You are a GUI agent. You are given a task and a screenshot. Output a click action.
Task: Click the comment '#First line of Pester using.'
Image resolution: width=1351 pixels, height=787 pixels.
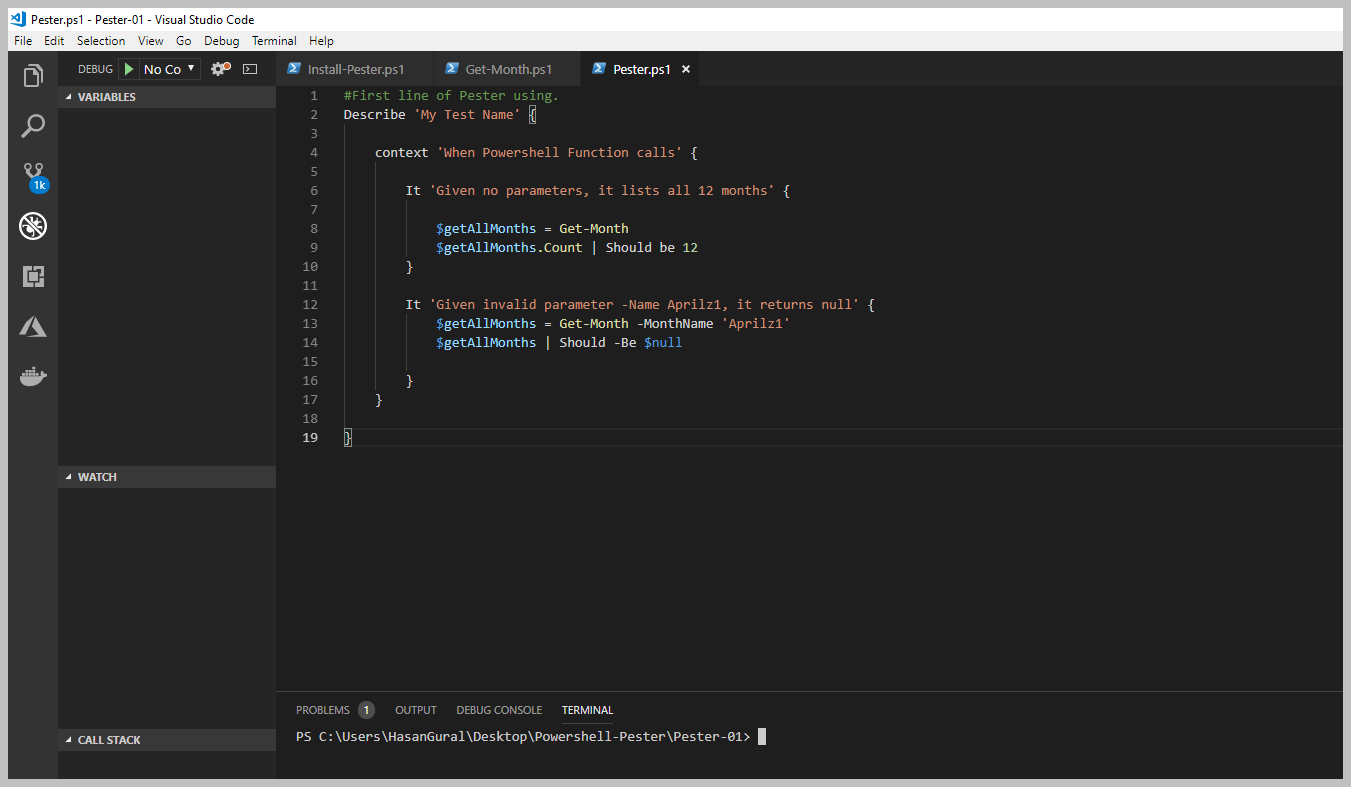(451, 95)
